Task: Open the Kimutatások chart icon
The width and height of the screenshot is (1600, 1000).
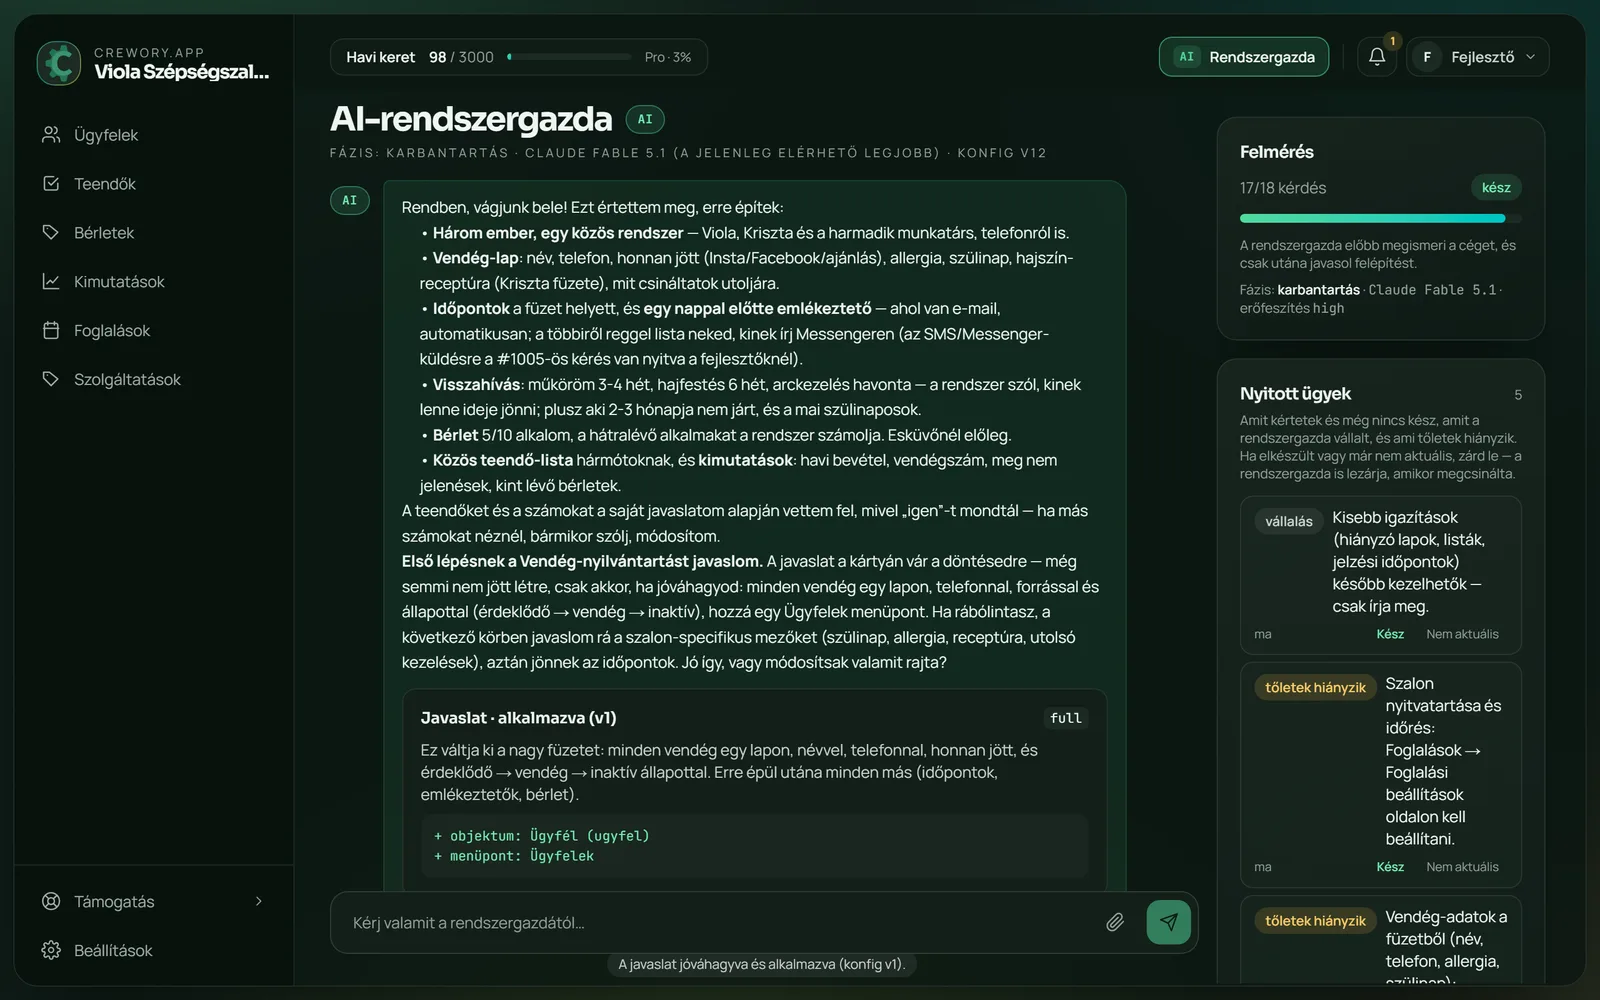Action: tap(51, 281)
